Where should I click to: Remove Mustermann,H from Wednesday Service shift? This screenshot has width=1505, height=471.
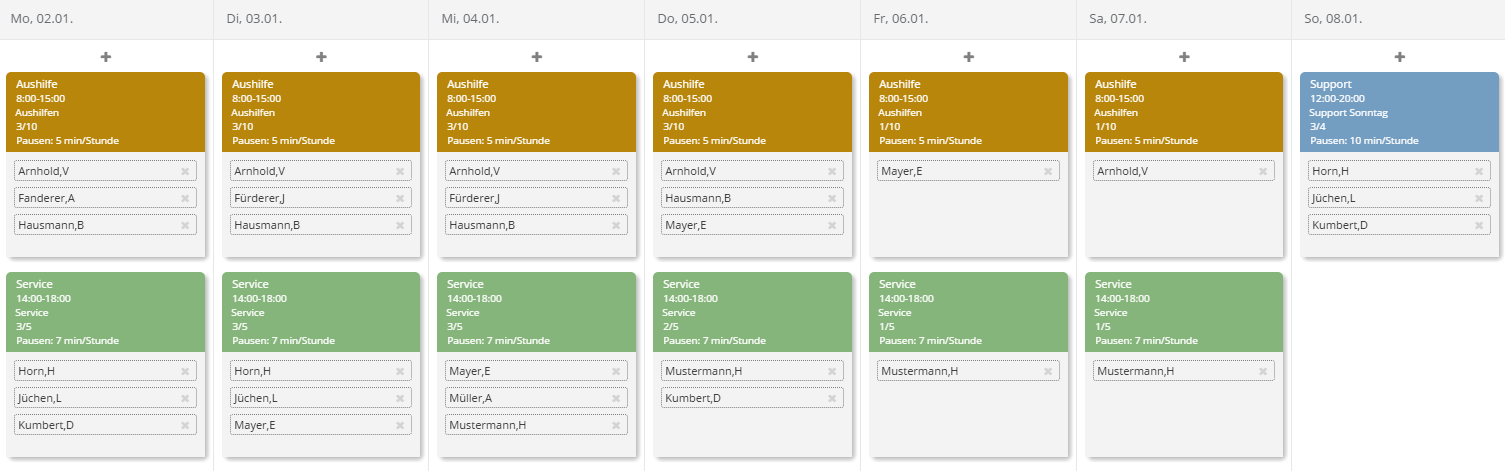tap(616, 425)
